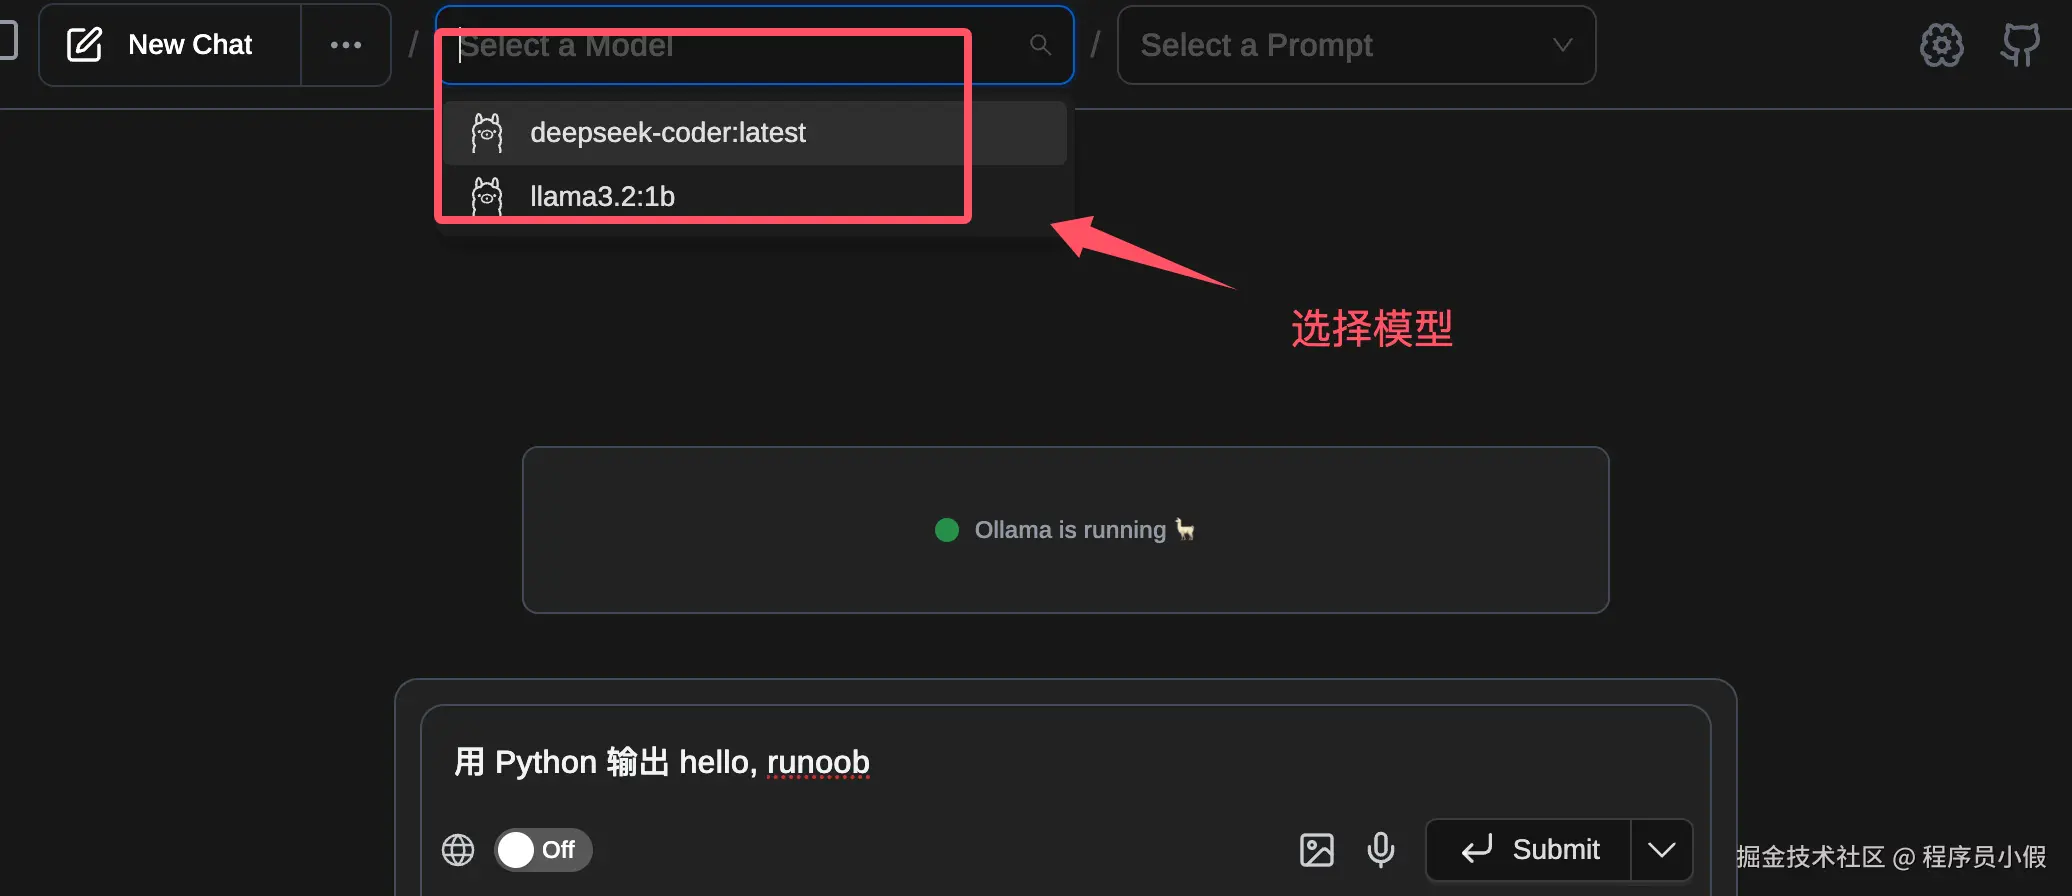Screen dimensions: 2072x896
Task: Open the settings gear icon
Action: [x=1941, y=45]
